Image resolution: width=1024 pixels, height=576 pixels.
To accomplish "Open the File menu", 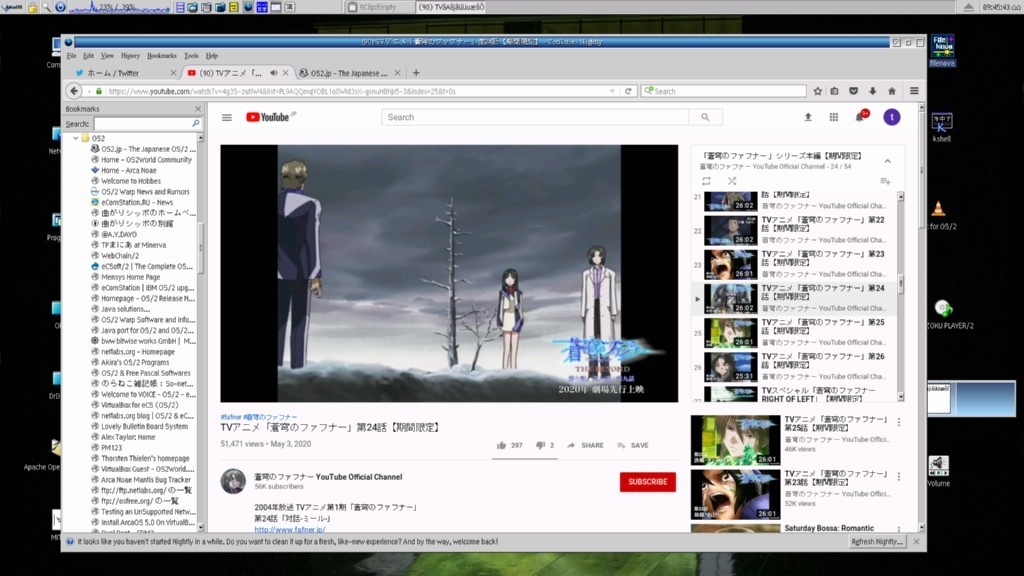I will point(71,56).
